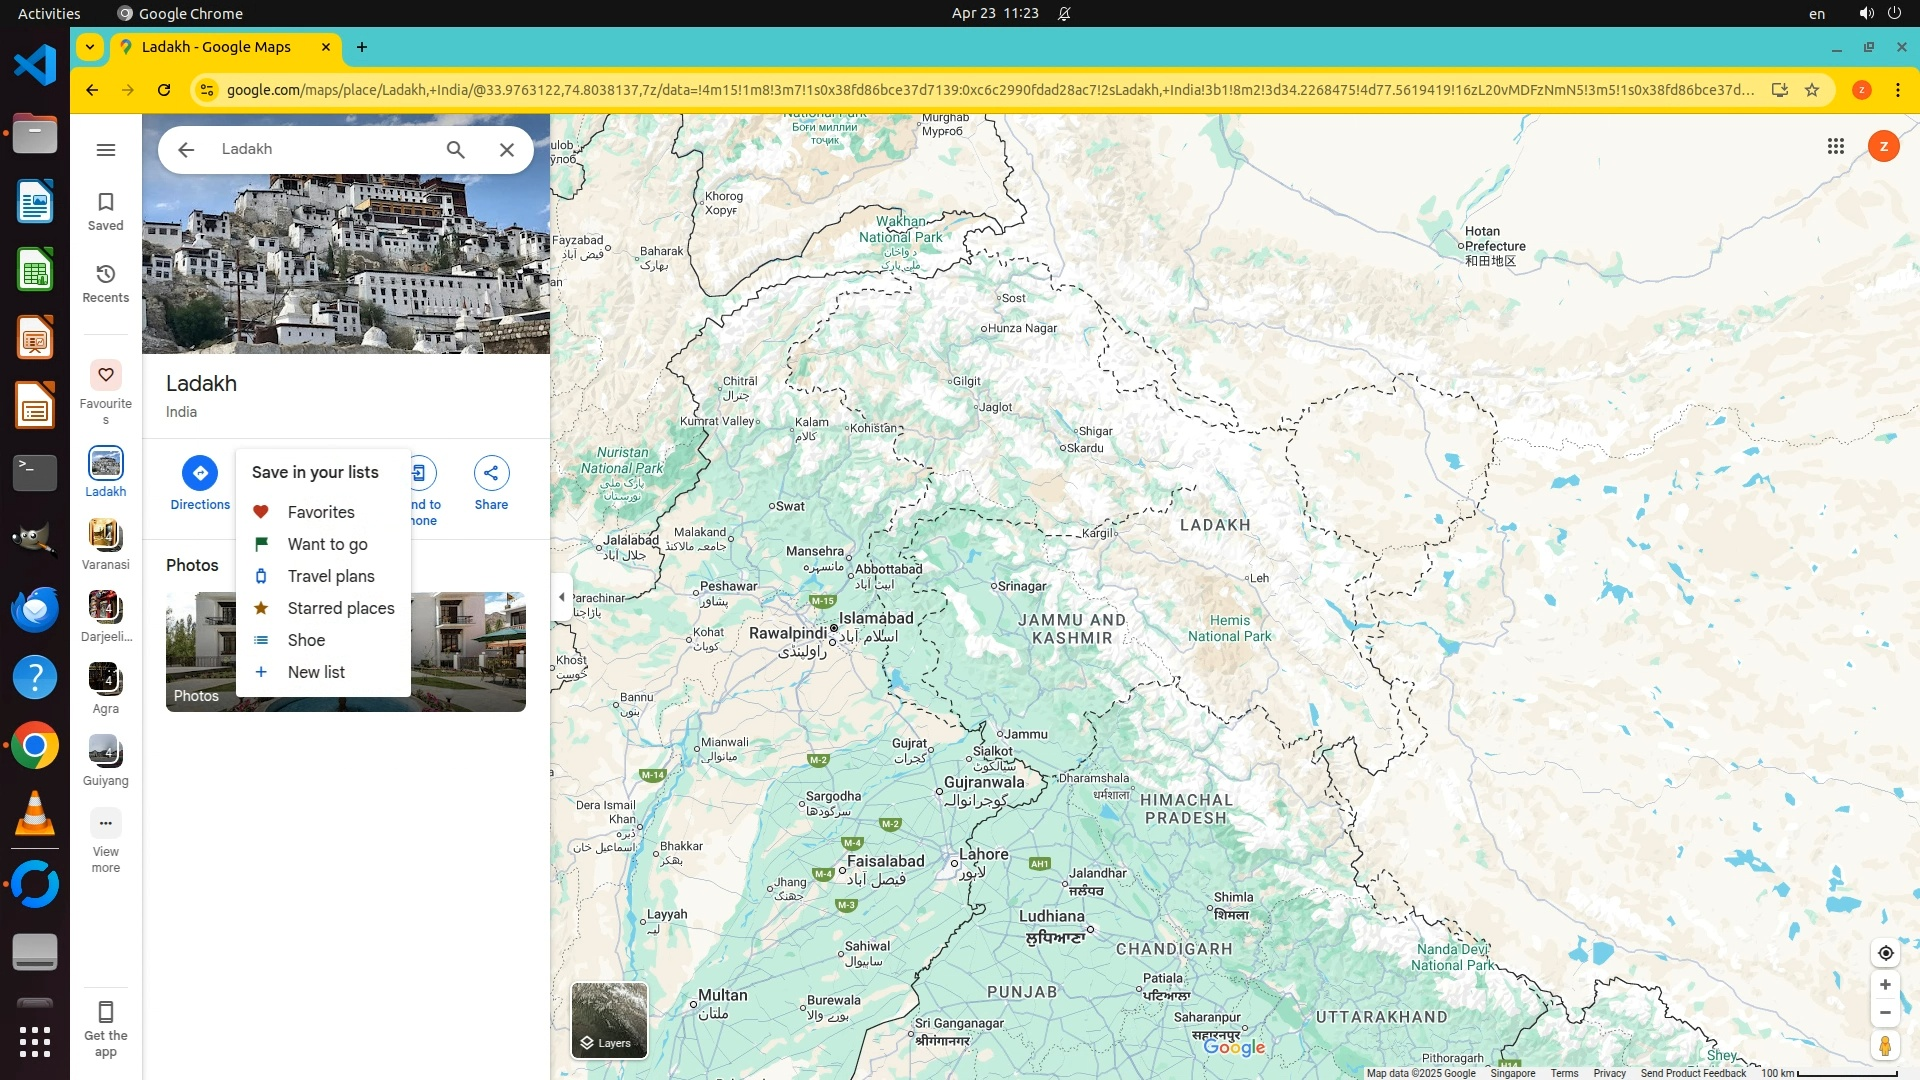
Task: Click New list option
Action: (x=315, y=672)
